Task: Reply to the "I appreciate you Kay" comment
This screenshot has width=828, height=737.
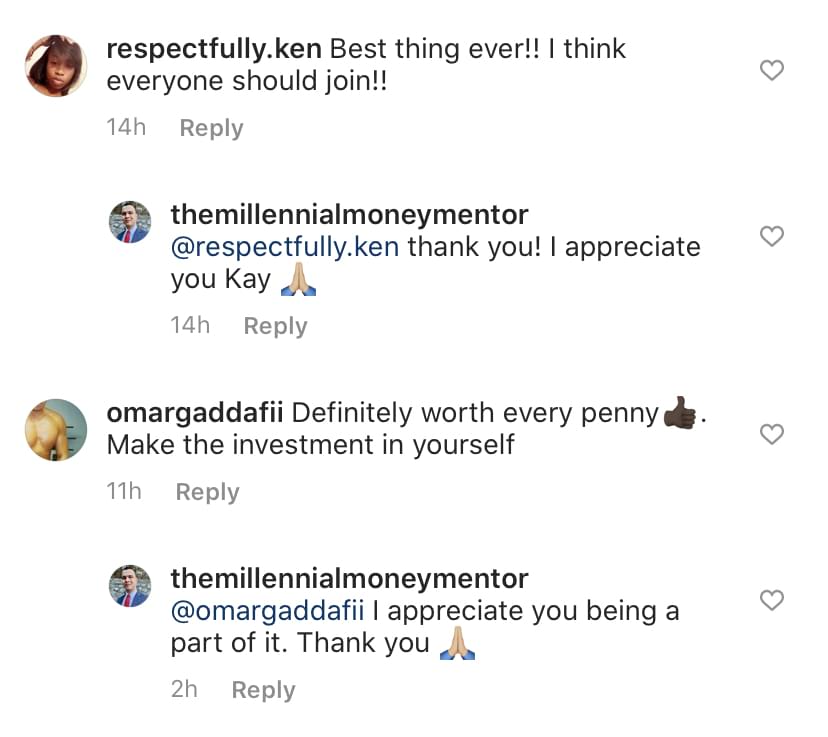Action: [x=275, y=326]
